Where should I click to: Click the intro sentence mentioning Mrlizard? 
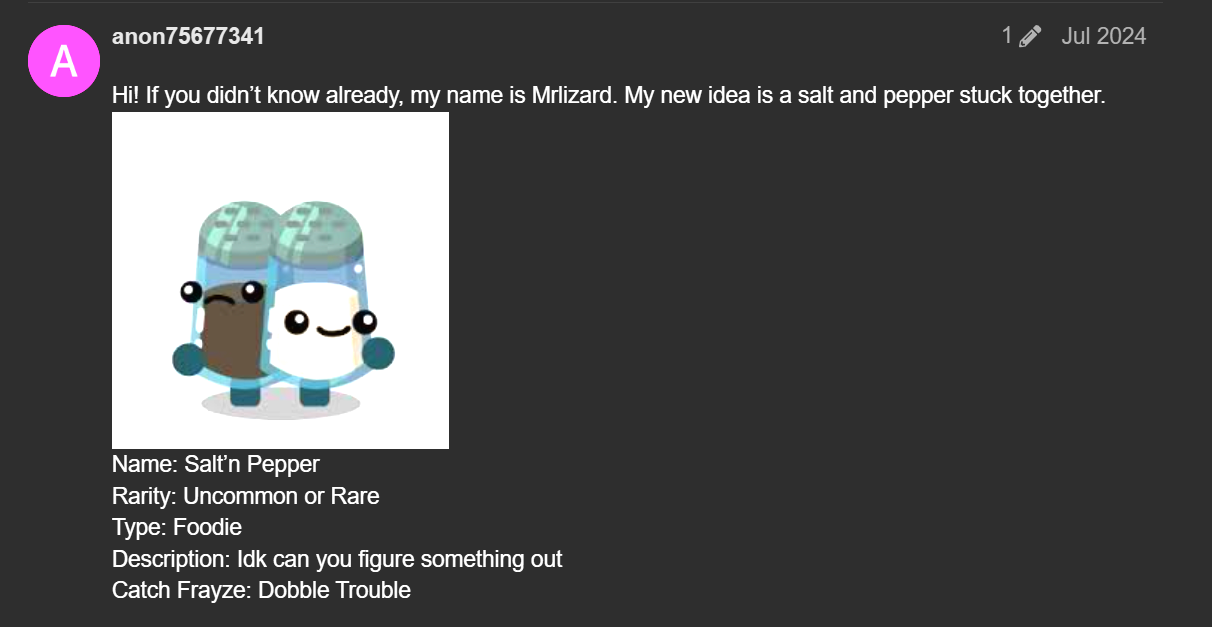(x=608, y=96)
